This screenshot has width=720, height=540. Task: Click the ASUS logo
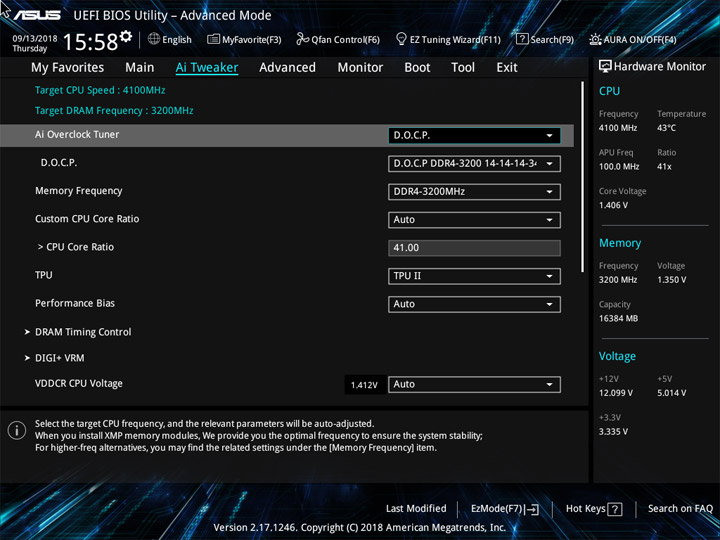point(36,15)
